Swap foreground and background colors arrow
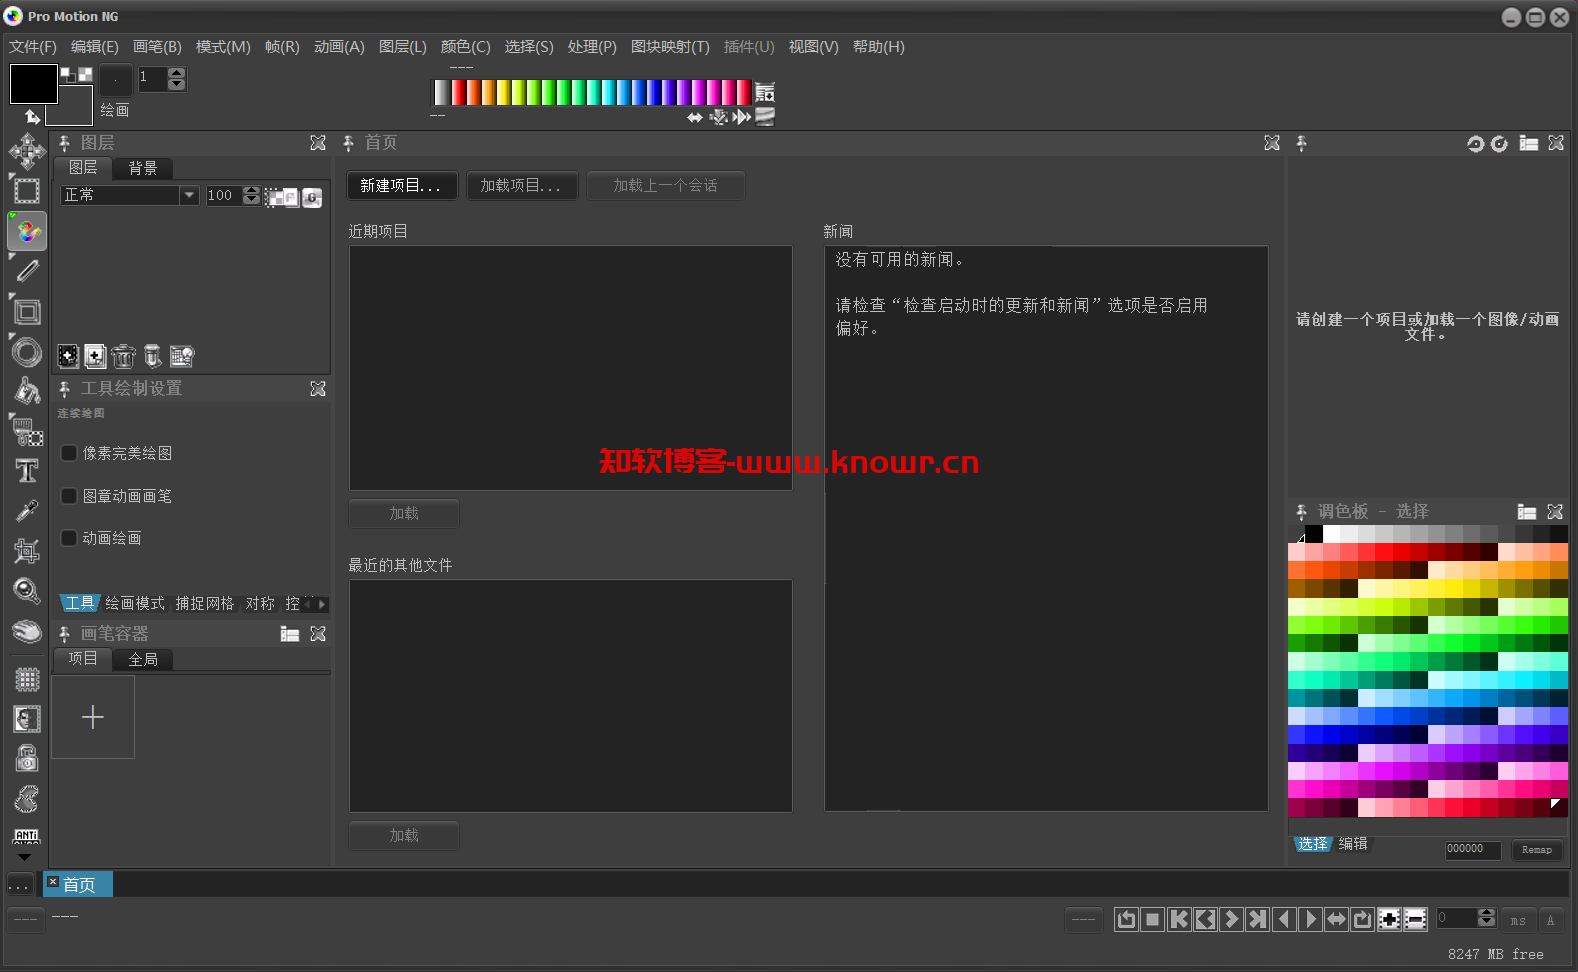Viewport: 1578px width, 972px height. pyautogui.click(x=32, y=117)
